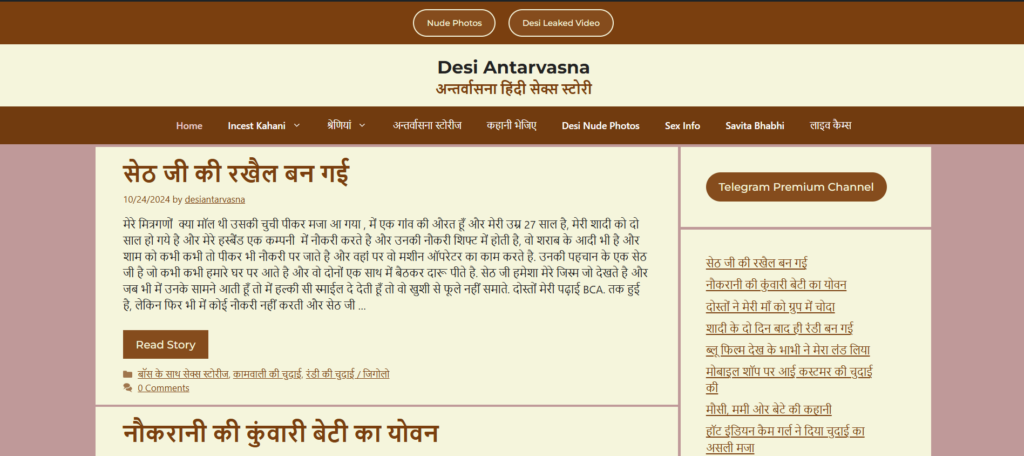Click the folder icon beside post categories
Screen dimensions: 1024x456
(x=128, y=374)
